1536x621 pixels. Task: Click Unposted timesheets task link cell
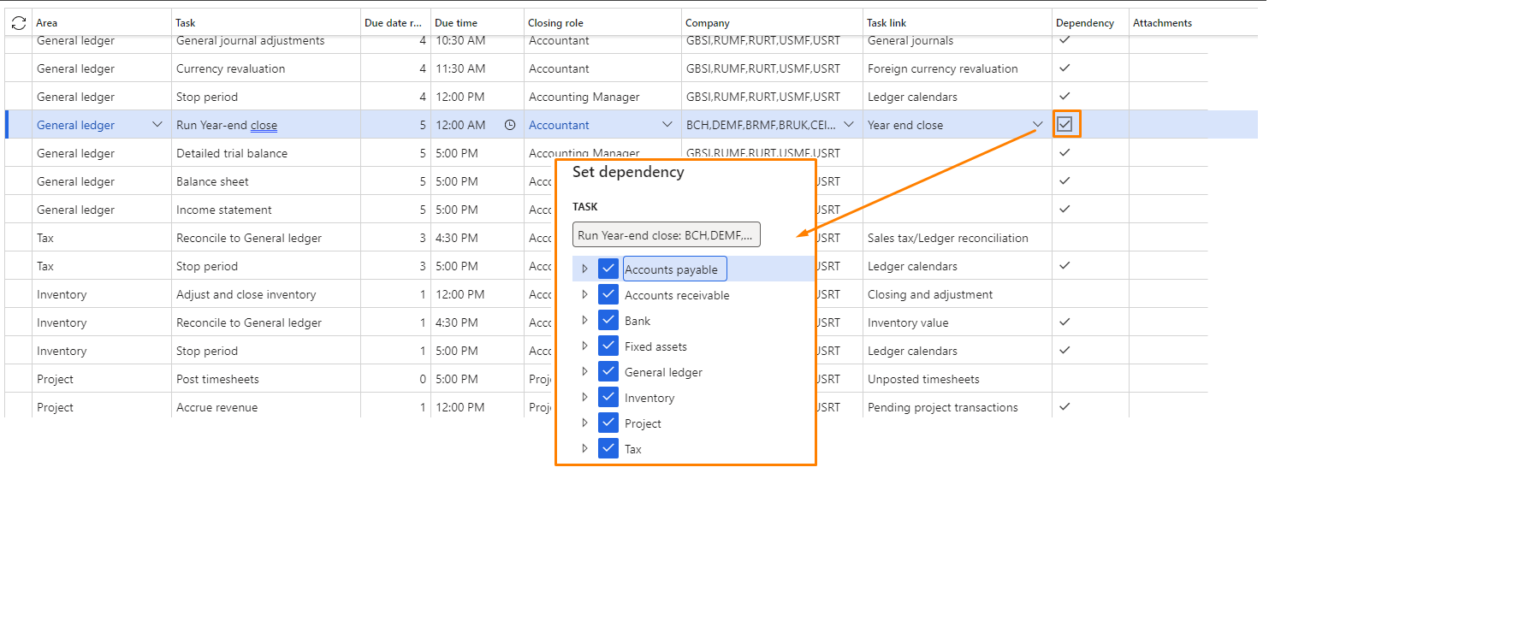click(957, 379)
